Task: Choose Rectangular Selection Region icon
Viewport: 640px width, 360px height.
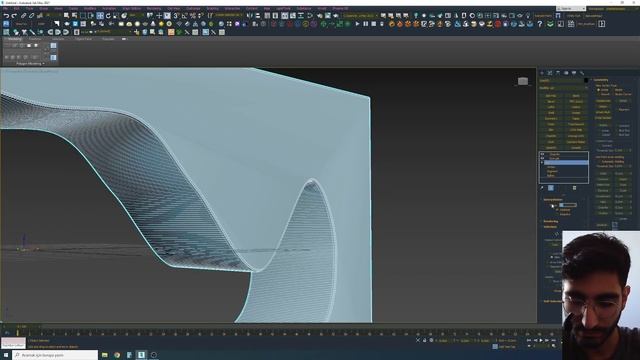Action: click(x=83, y=16)
